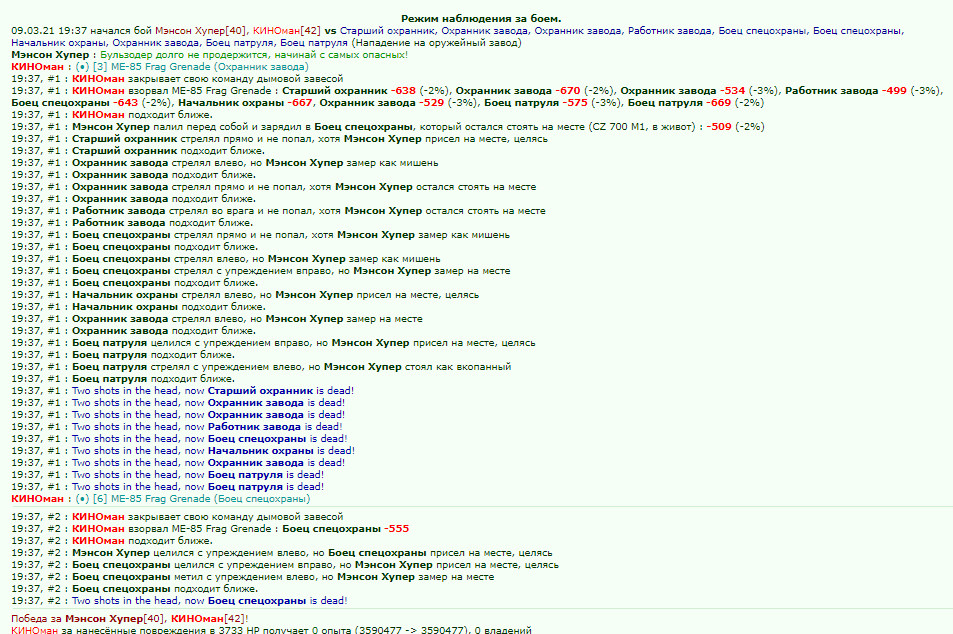
Task: Click line Старший охранник подходит ближе
Action: (138, 151)
